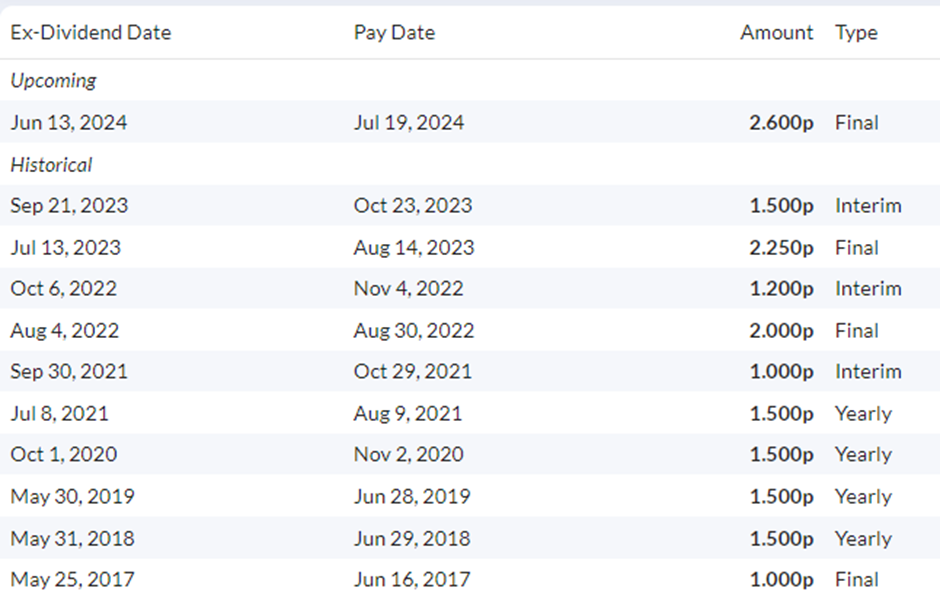Click ex-dividend date Jul 8, 2021
Image resolution: width=940 pixels, height=598 pixels.
(59, 413)
